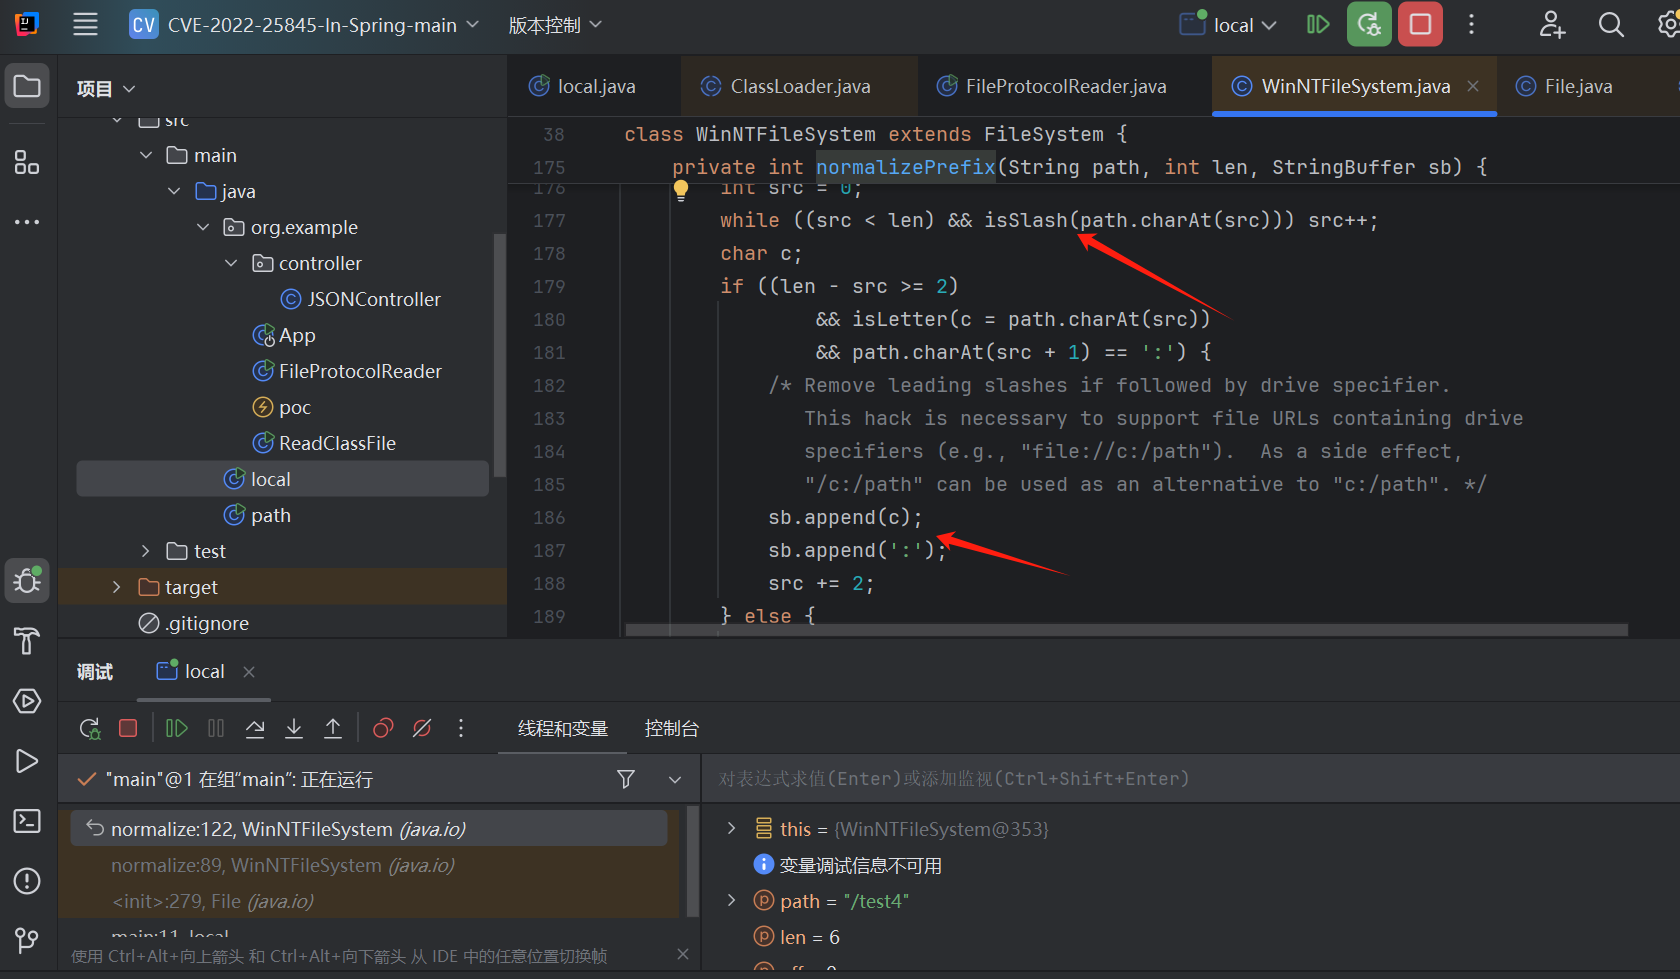Toggle mute breakpoints
The height and width of the screenshot is (979, 1680).
point(422,728)
